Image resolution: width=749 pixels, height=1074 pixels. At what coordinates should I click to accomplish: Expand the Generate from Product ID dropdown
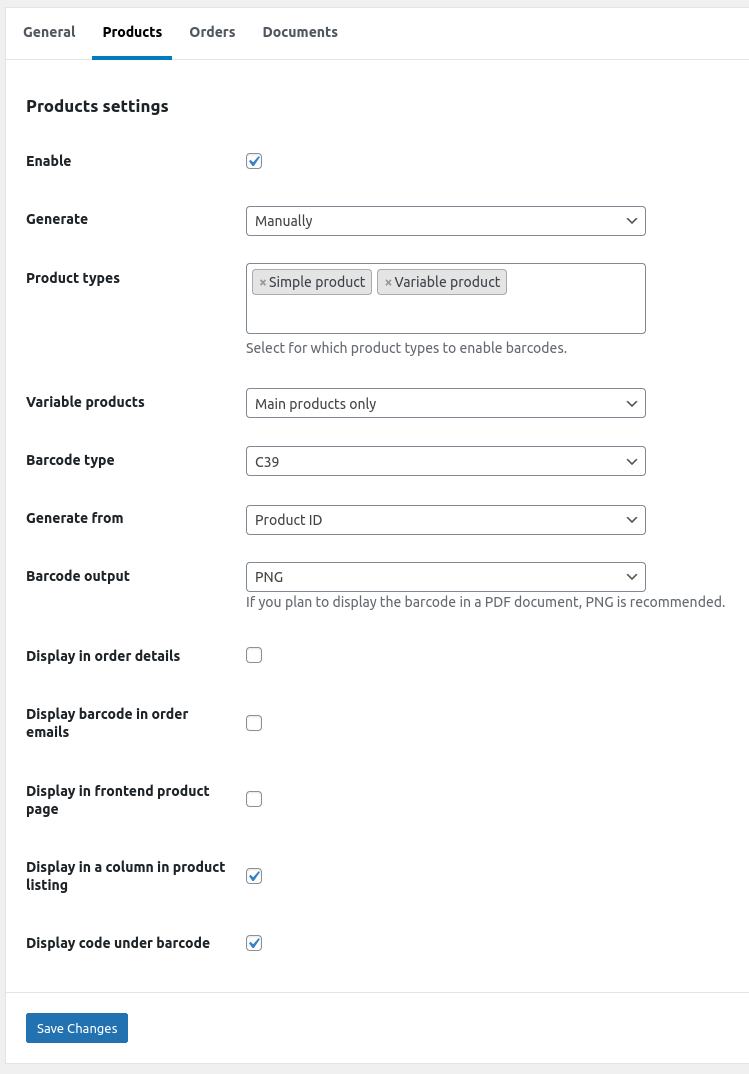coord(445,520)
